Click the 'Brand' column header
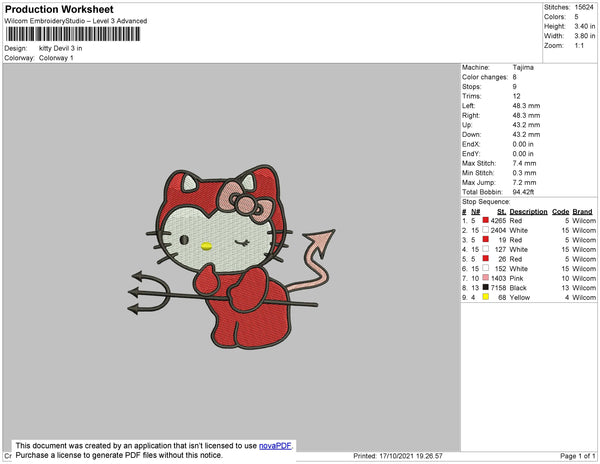 click(x=582, y=212)
